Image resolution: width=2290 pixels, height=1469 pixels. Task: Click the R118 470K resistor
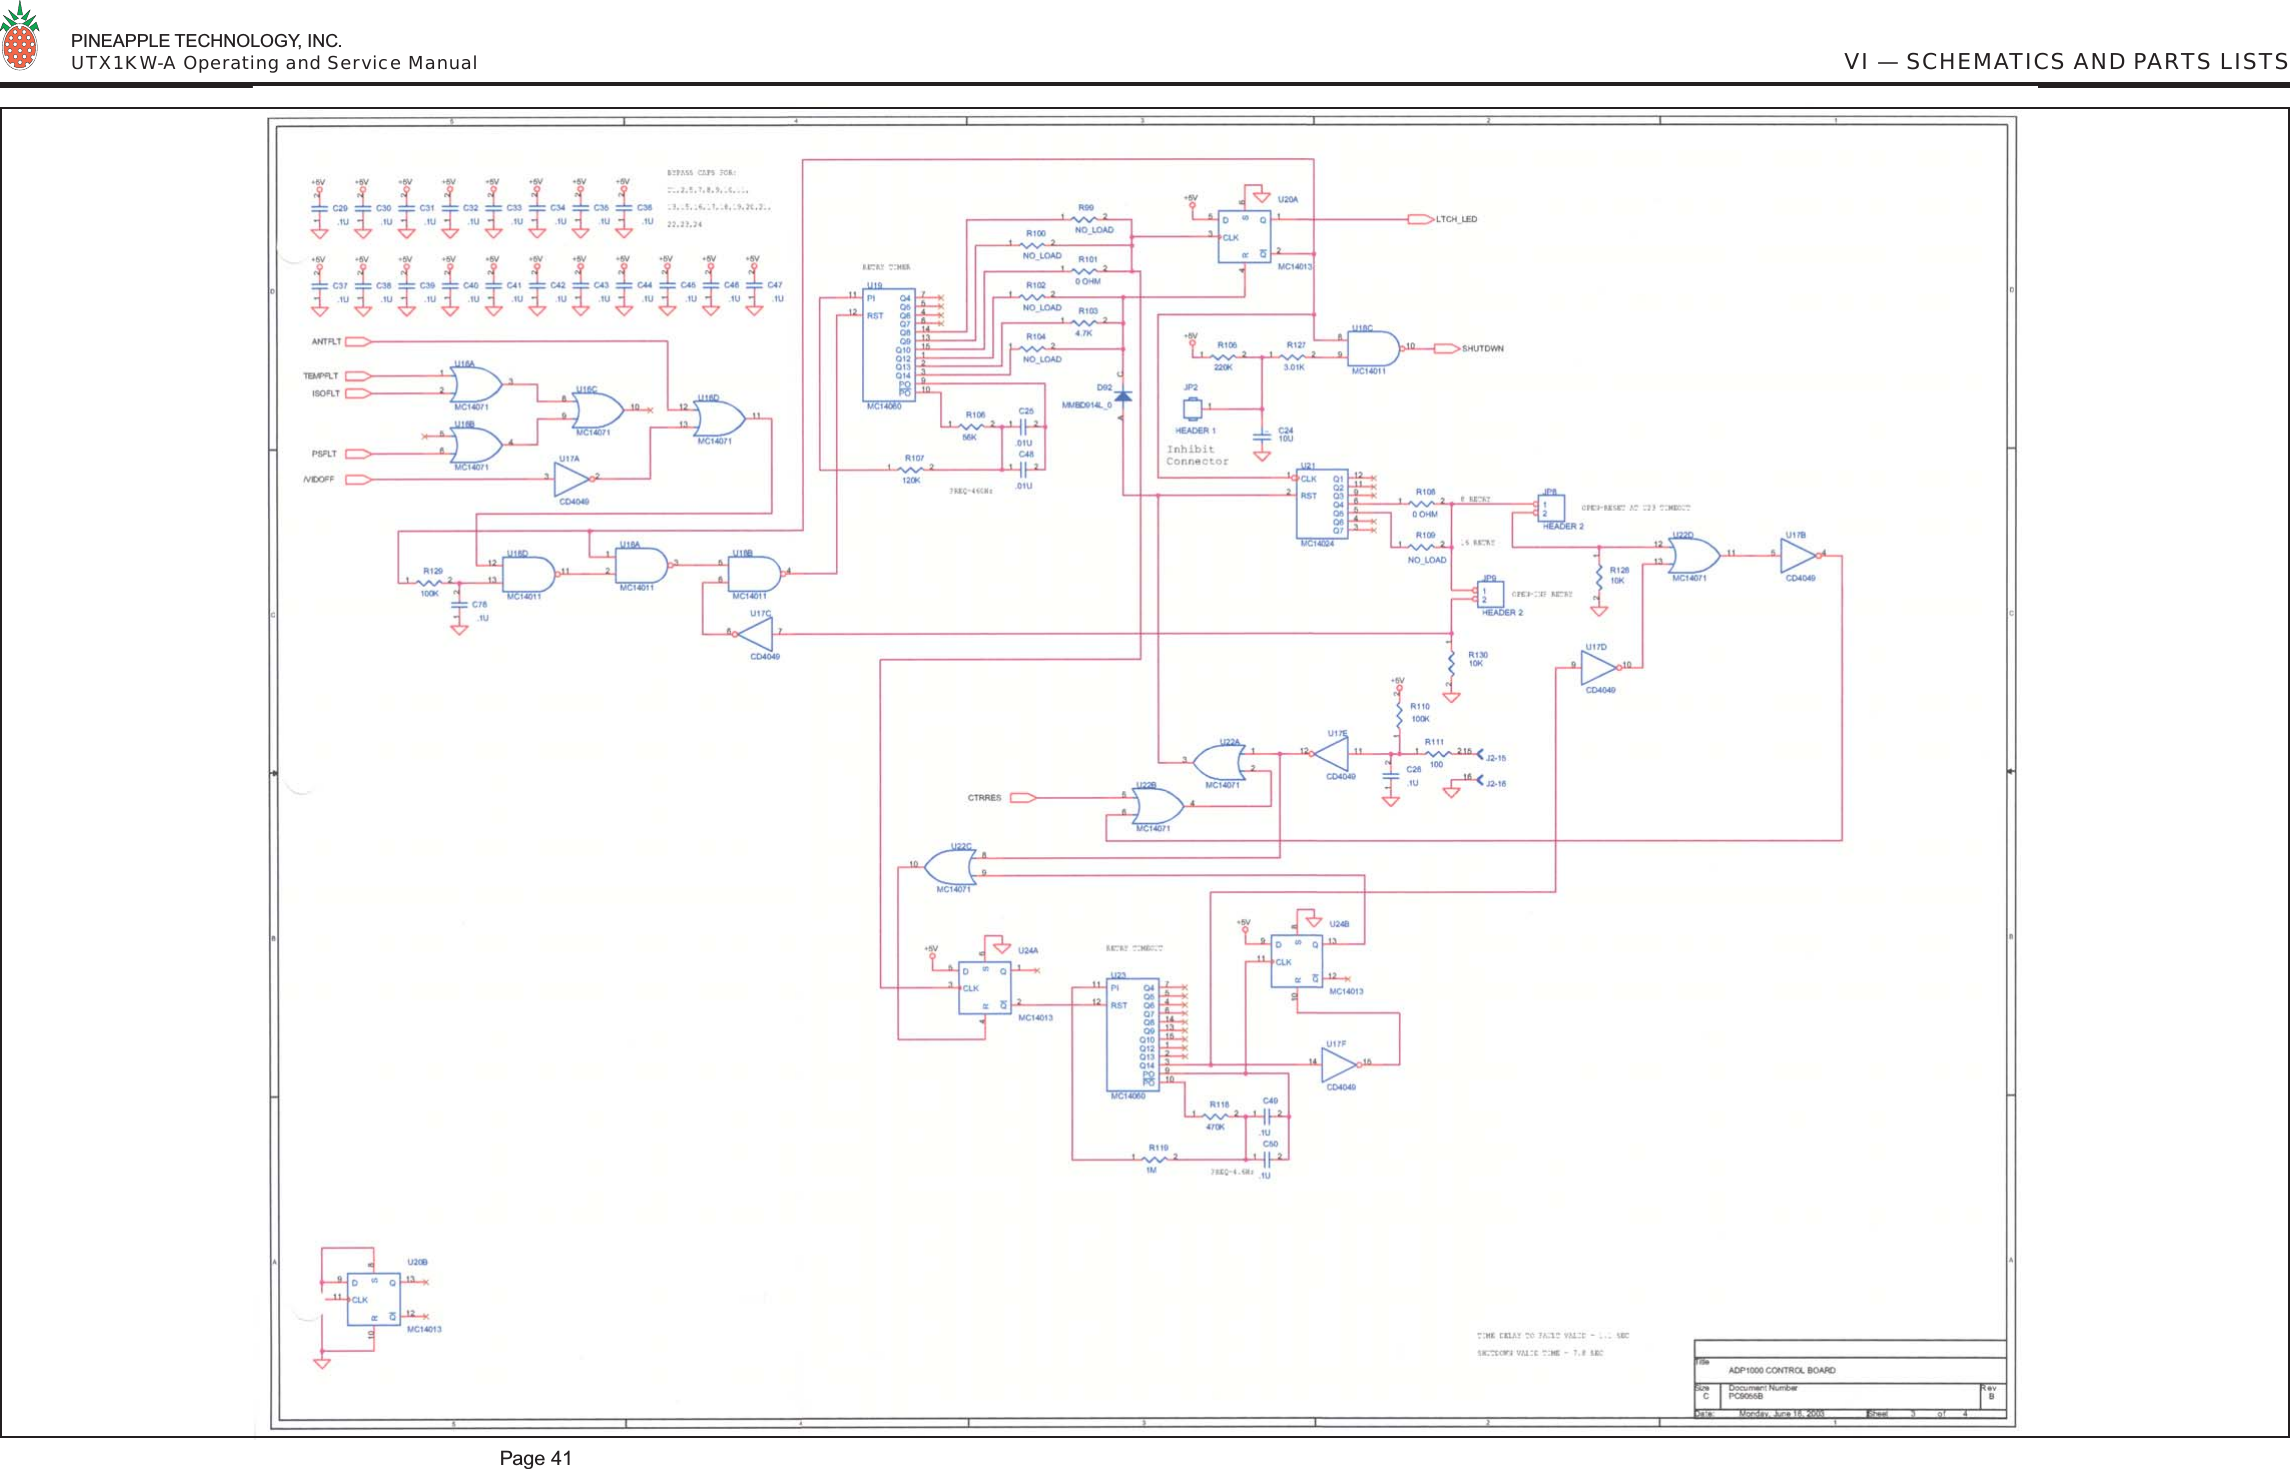1216,1116
